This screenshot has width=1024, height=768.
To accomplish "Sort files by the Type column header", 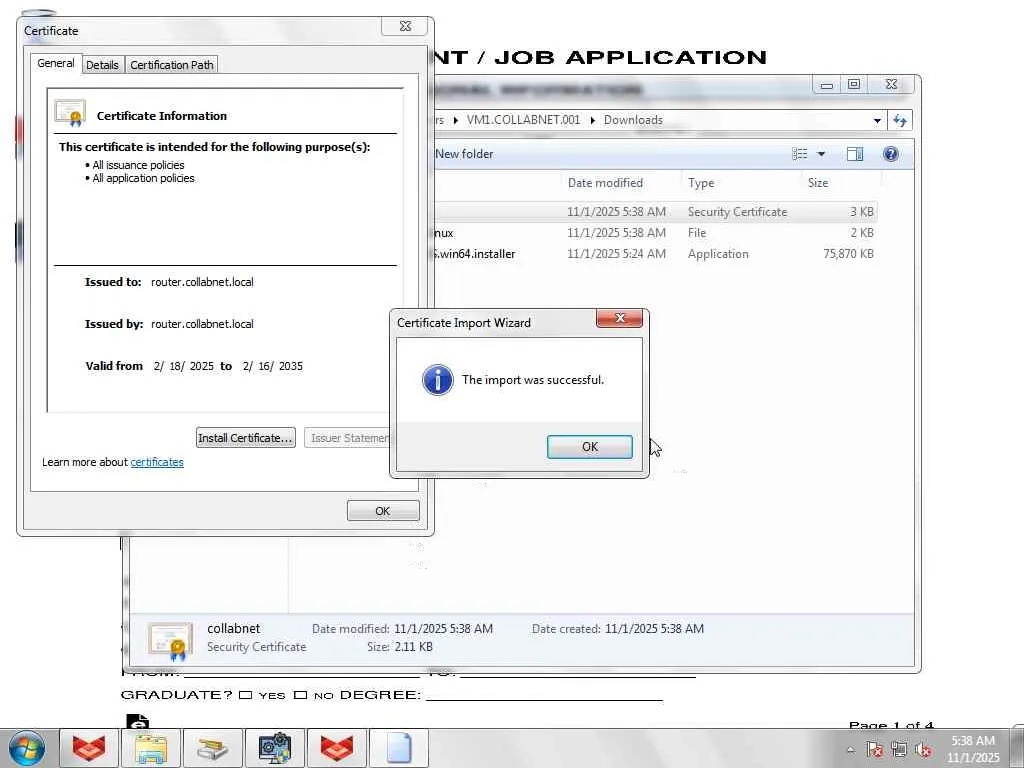I will [x=701, y=183].
